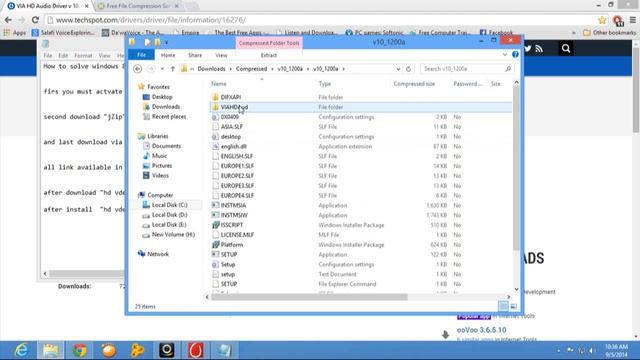Sort files by Type column
Image resolution: width=640 pixels, height=360 pixels.
point(324,84)
